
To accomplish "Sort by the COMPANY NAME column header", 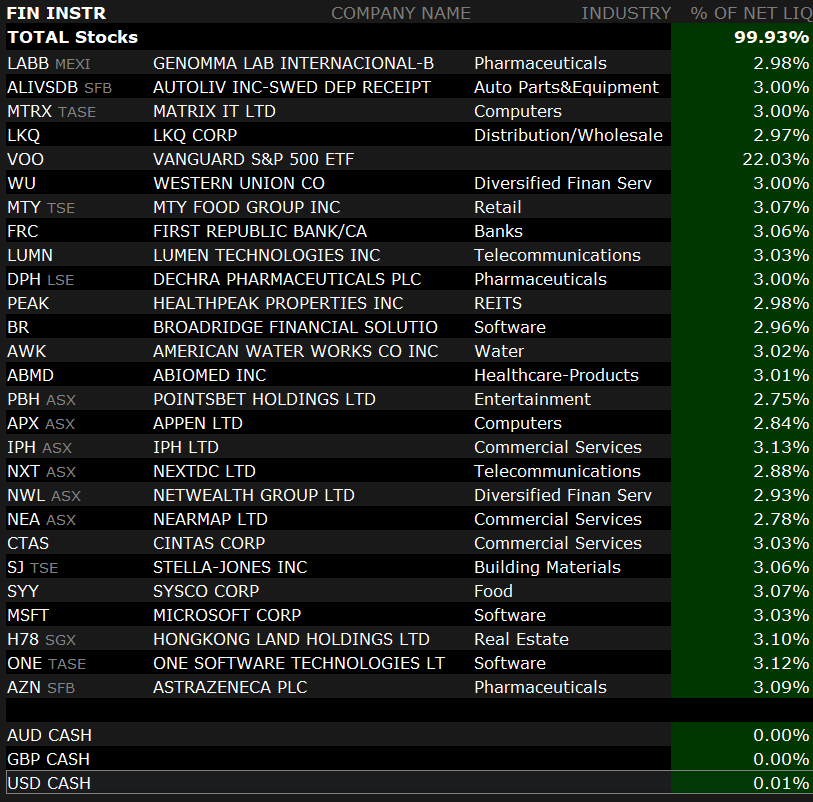I will click(x=401, y=13).
